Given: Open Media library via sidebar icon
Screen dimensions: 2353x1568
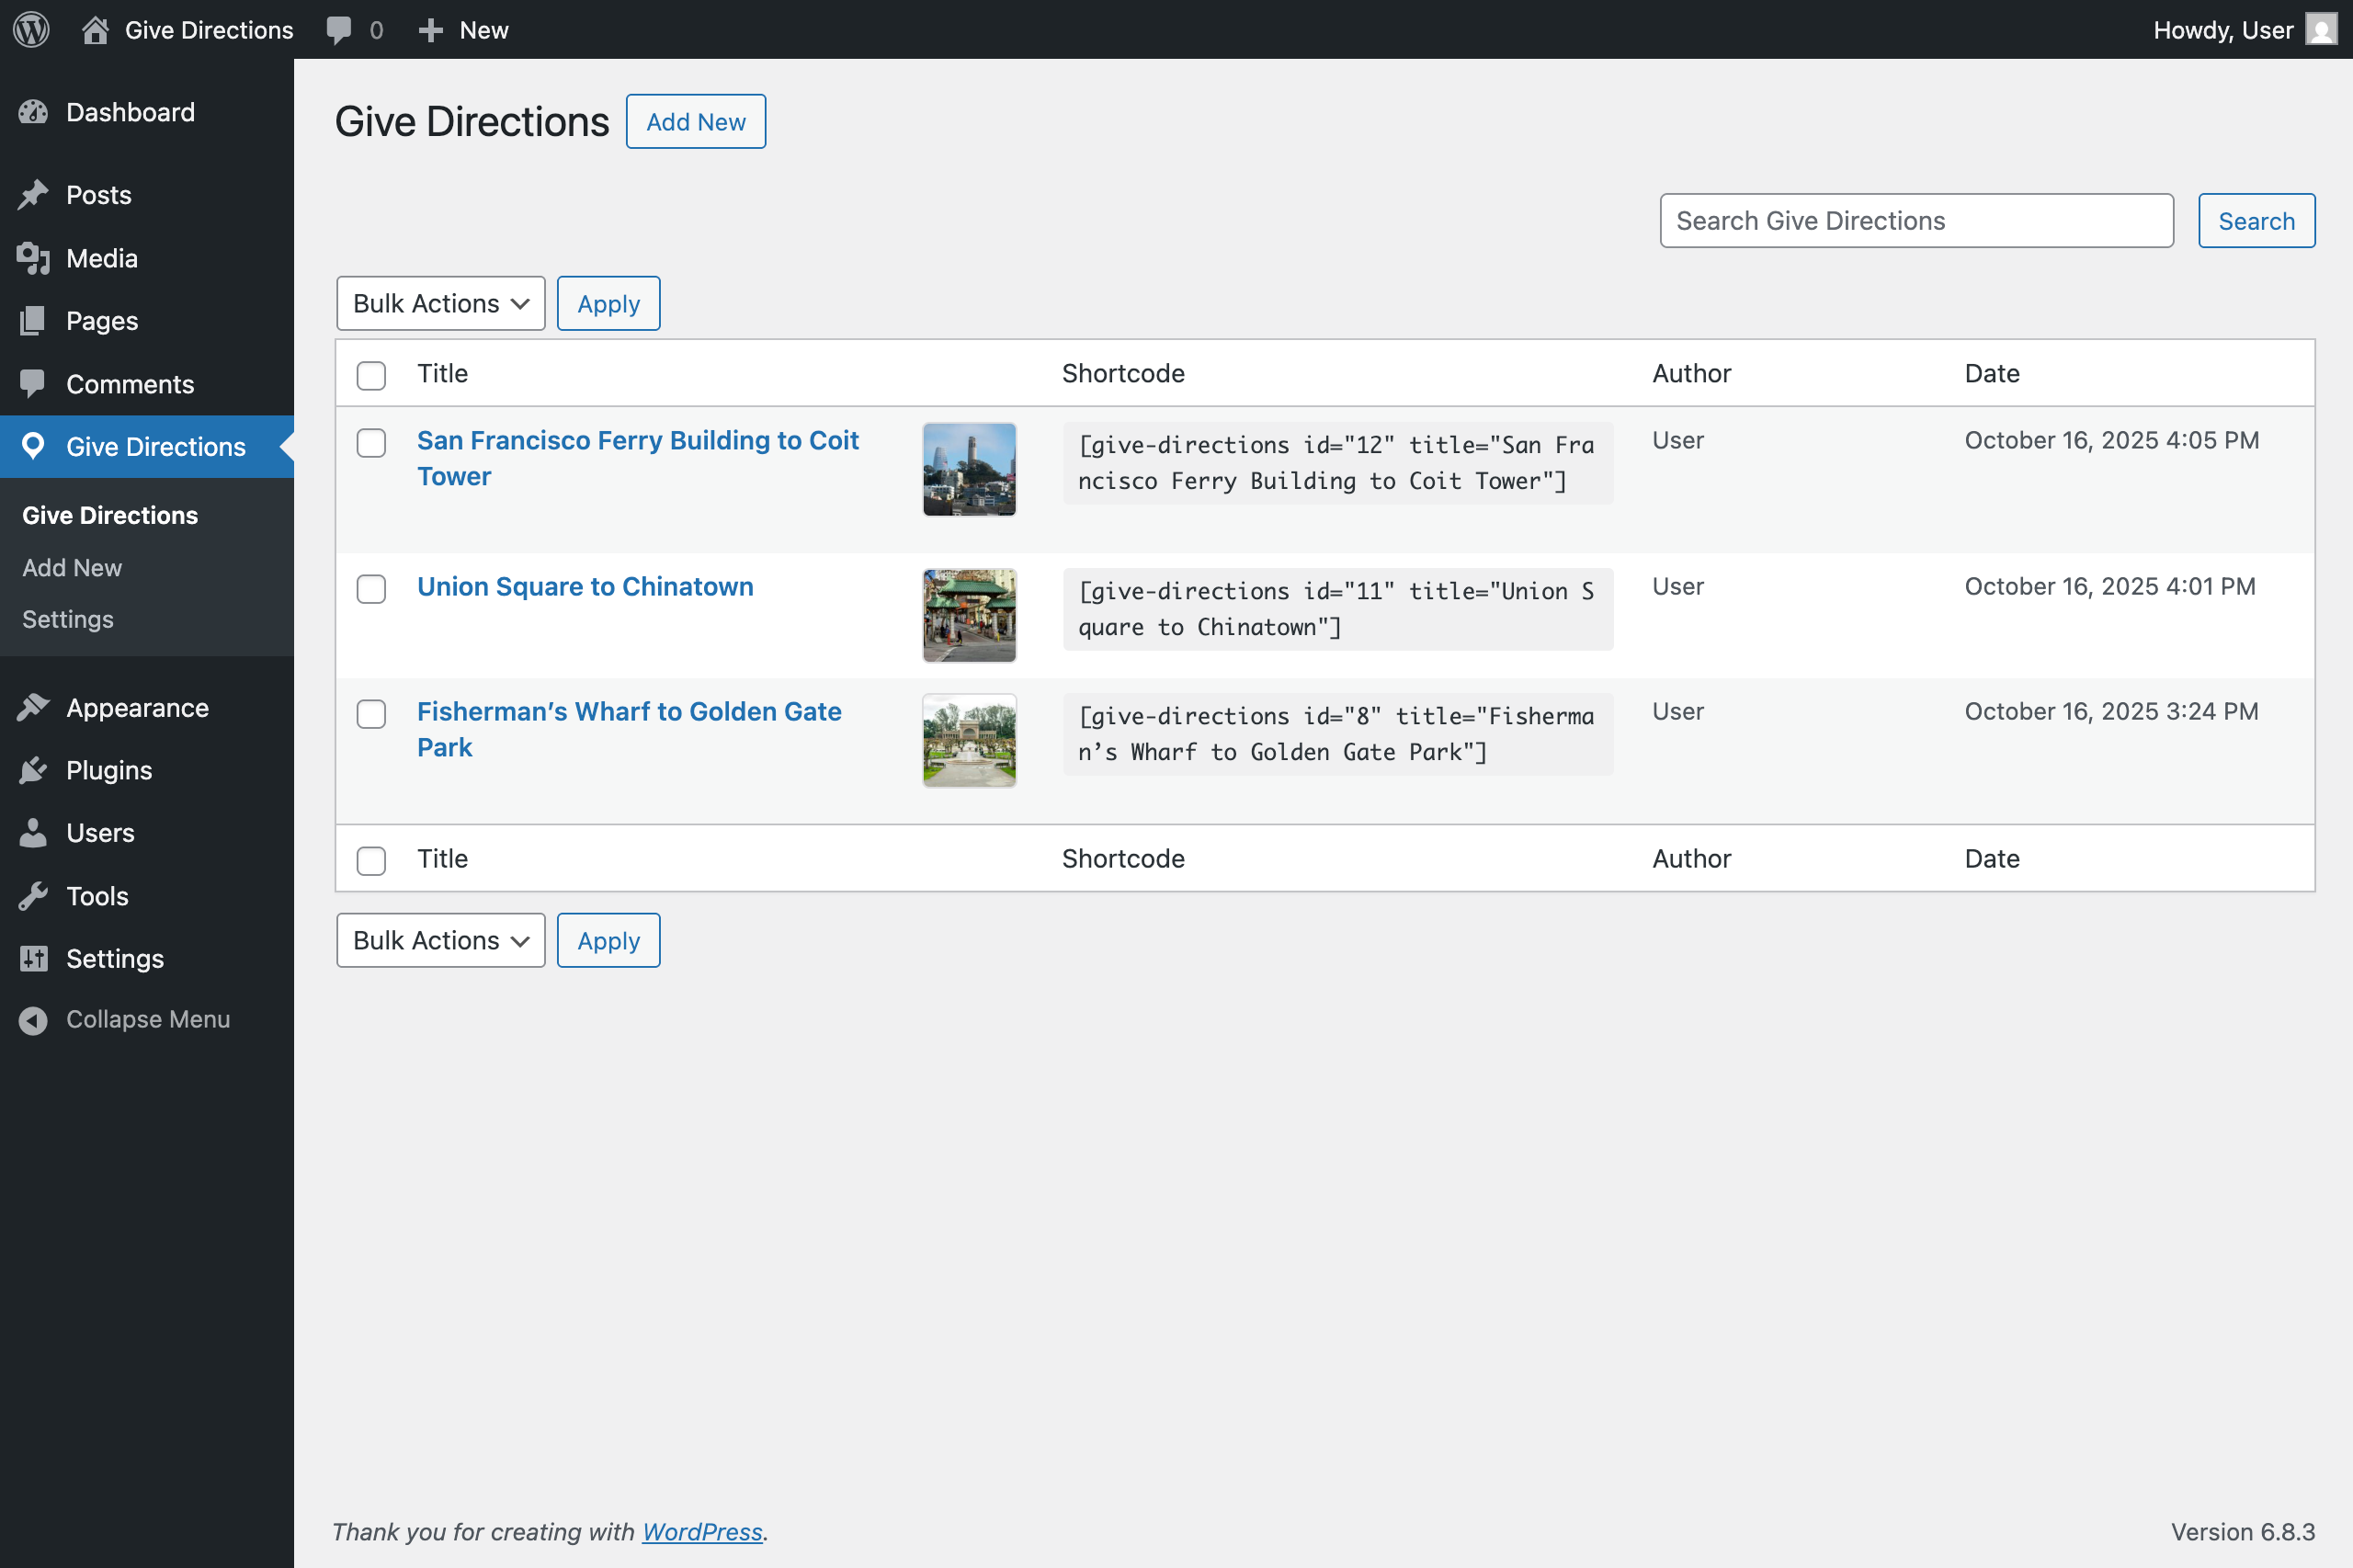Looking at the screenshot, I should point(34,258).
